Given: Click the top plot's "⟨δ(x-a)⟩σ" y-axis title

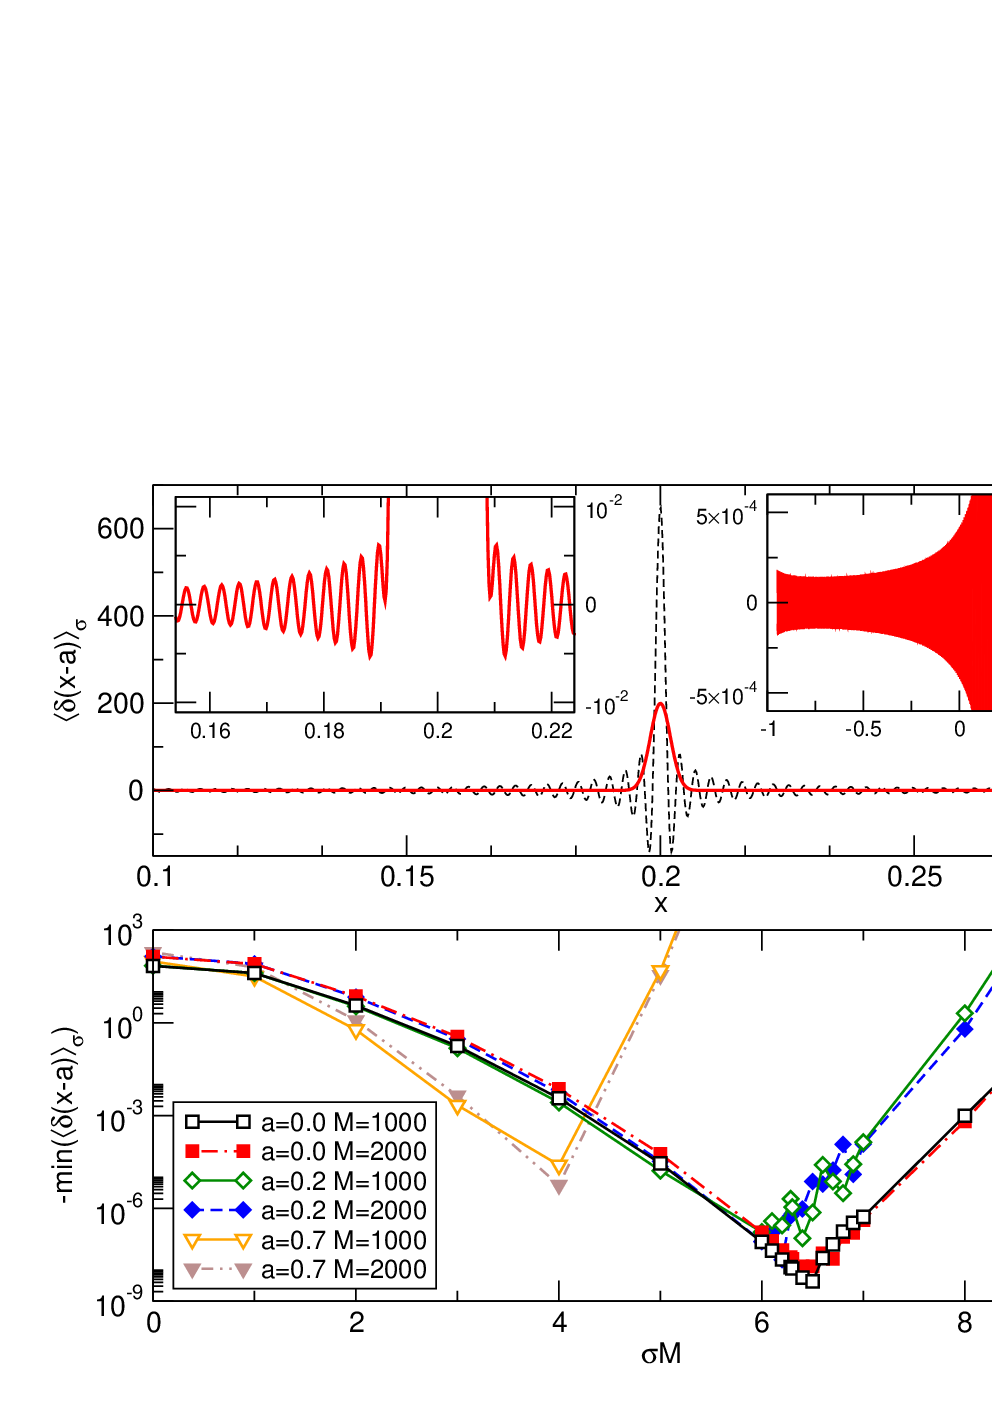Looking at the screenshot, I should pos(67,670).
